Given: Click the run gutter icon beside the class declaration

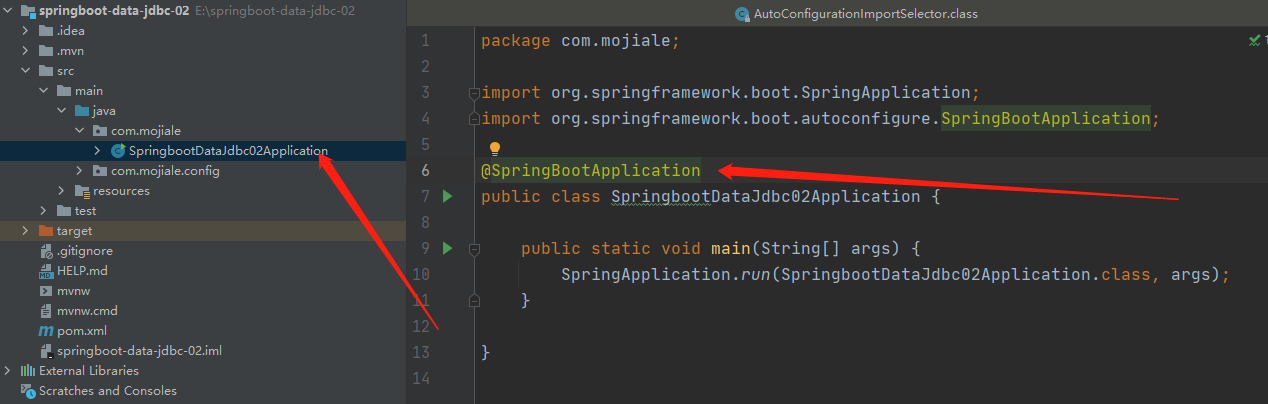Looking at the screenshot, I should (447, 196).
